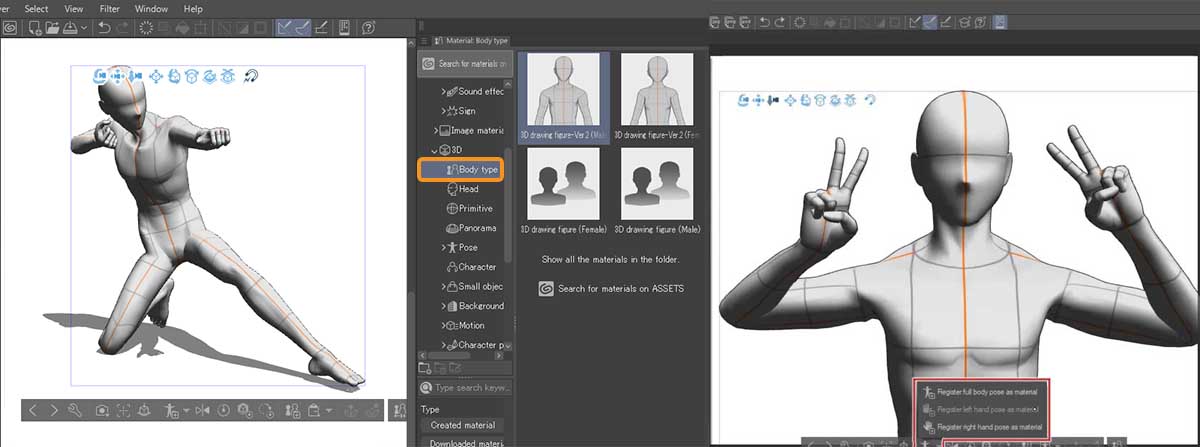Click the Save icon in left toolbar
This screenshot has width=1200, height=447.
point(70,28)
